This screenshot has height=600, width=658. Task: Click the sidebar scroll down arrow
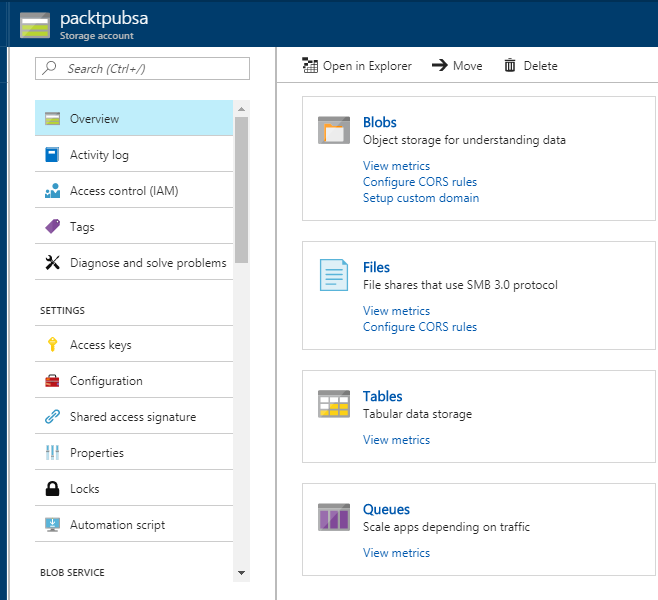(x=241, y=573)
